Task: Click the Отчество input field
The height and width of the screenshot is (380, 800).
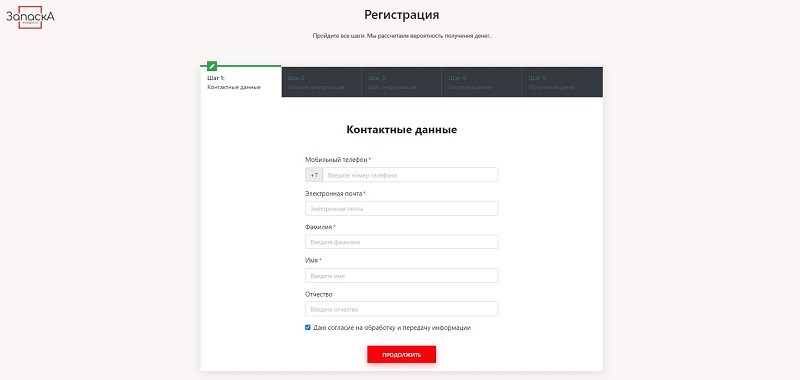Action: click(x=402, y=309)
